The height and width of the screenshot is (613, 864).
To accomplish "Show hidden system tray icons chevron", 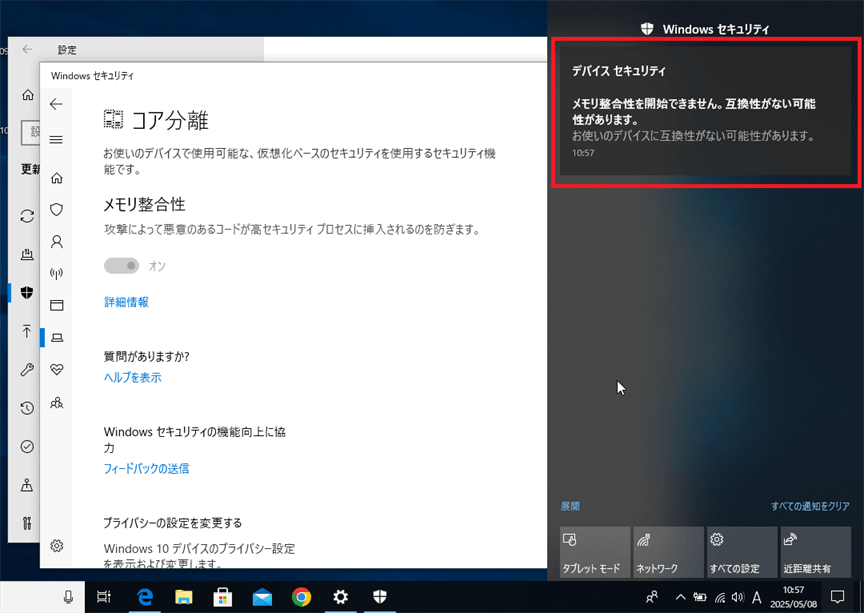I will click(681, 597).
